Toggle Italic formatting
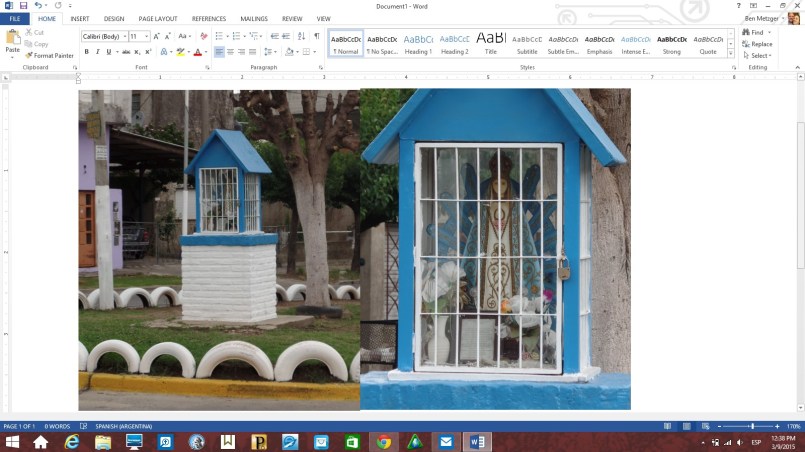This screenshot has width=805, height=452. pyautogui.click(x=98, y=52)
